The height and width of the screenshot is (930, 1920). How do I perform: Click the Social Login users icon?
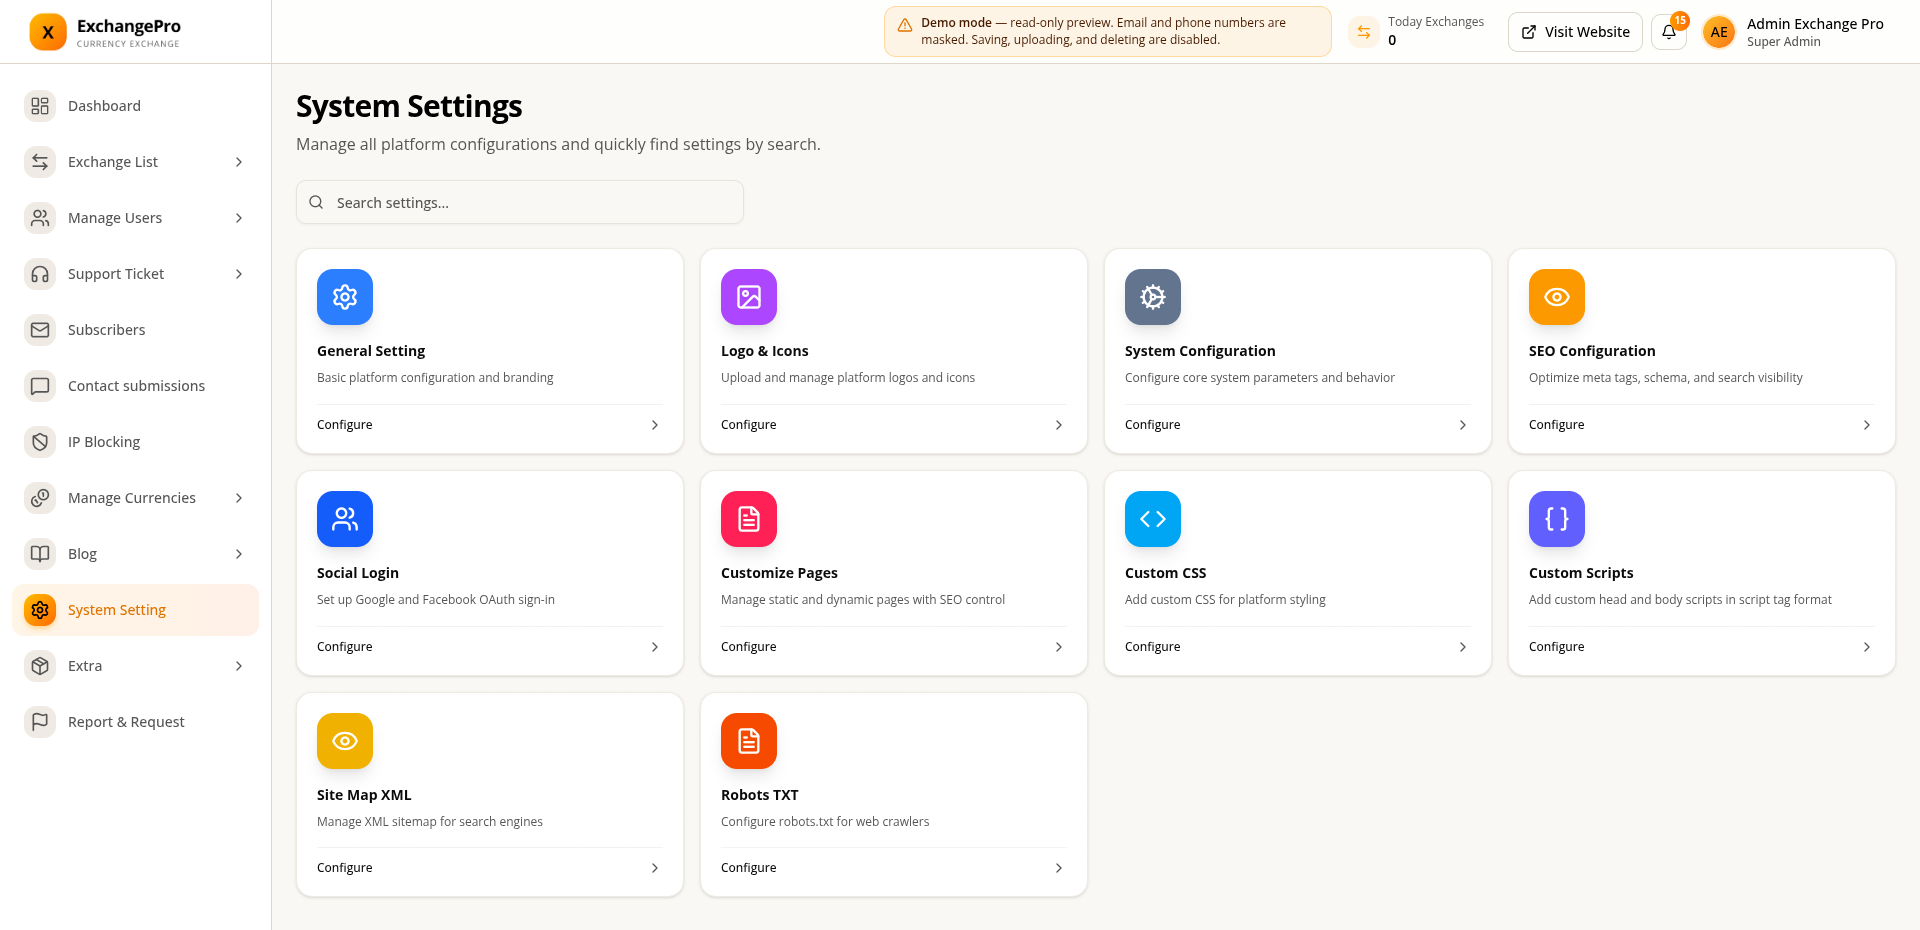[345, 519]
